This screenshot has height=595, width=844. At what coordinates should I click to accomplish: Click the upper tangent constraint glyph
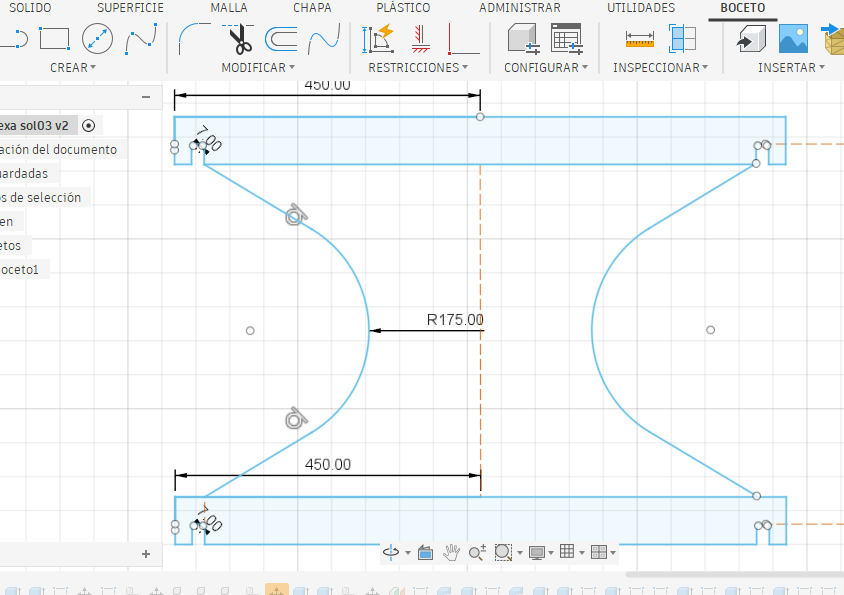click(296, 215)
